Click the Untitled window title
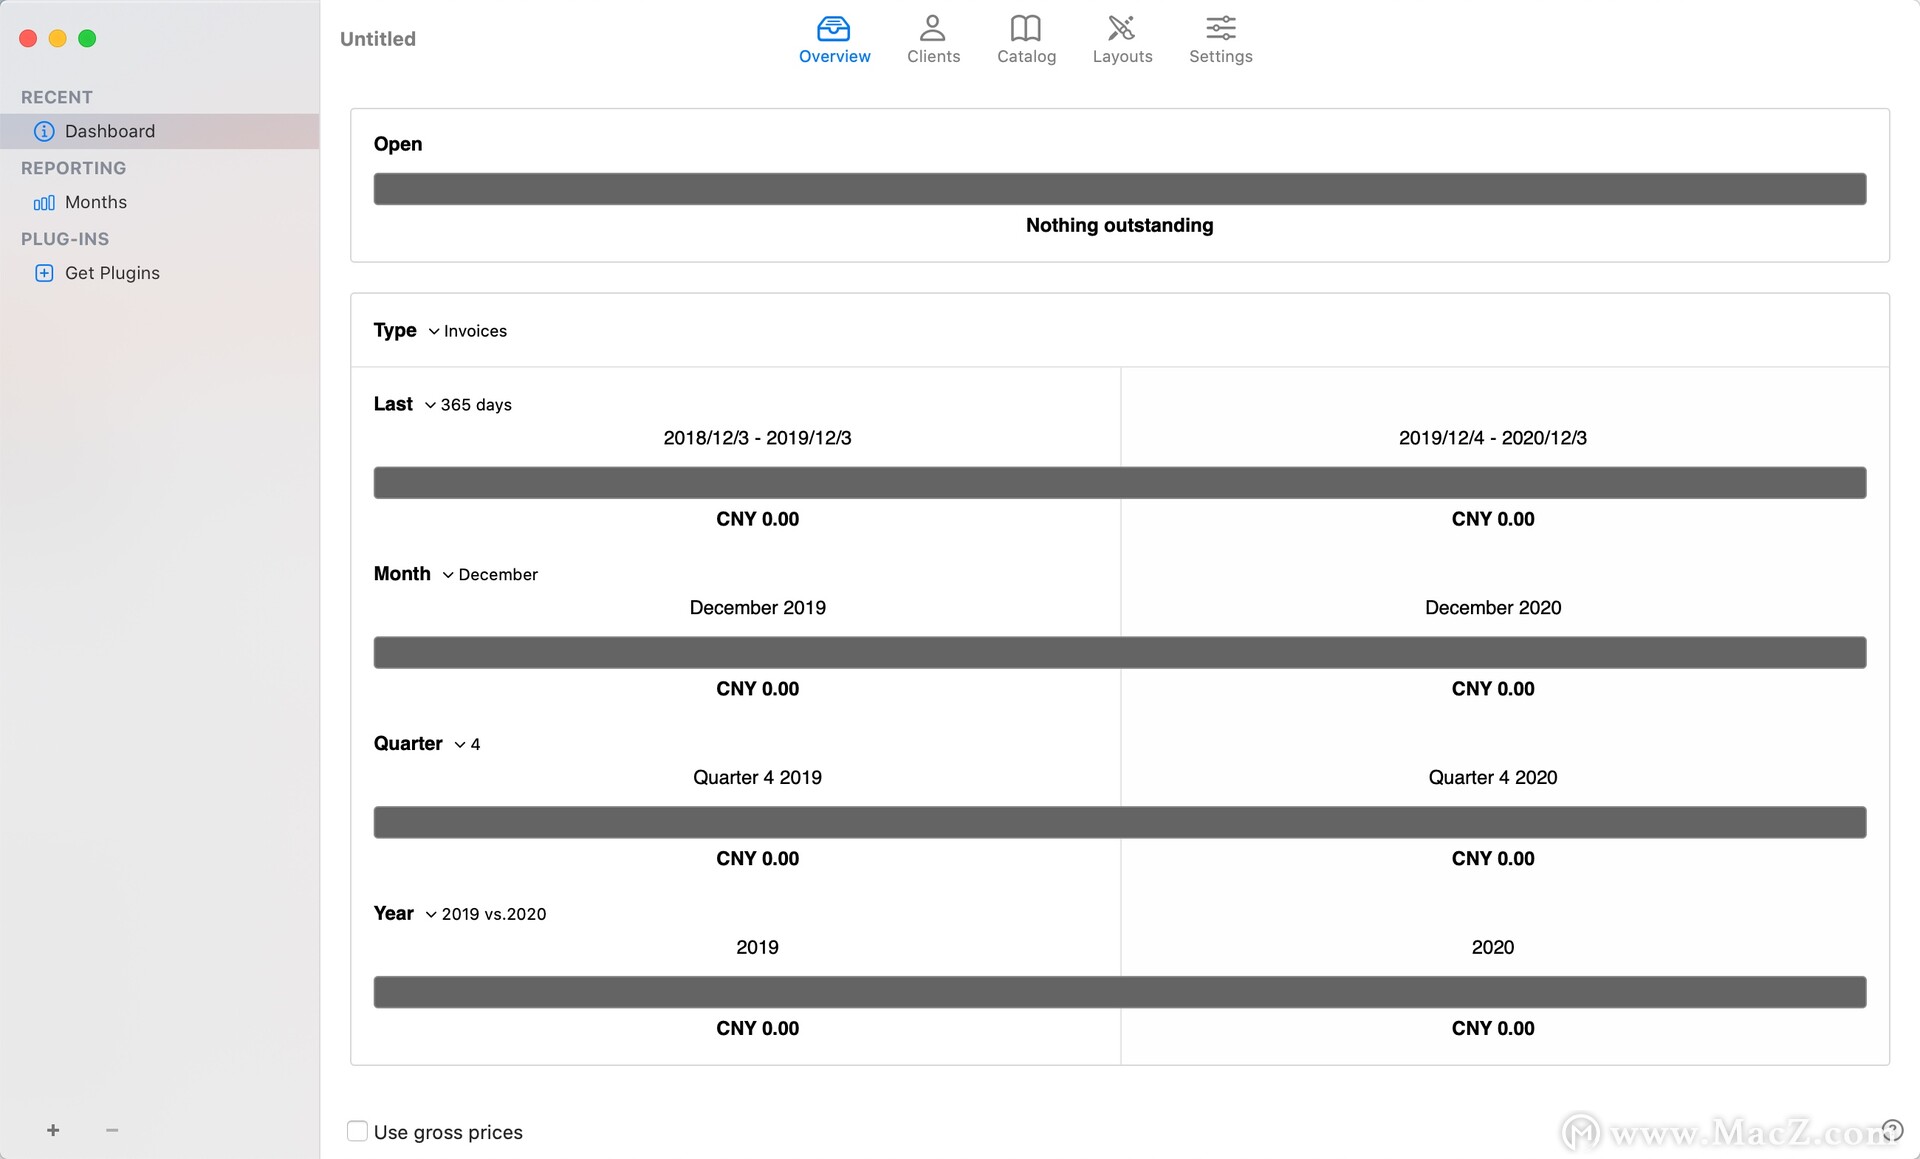Viewport: 1920px width, 1159px height. pos(378,39)
